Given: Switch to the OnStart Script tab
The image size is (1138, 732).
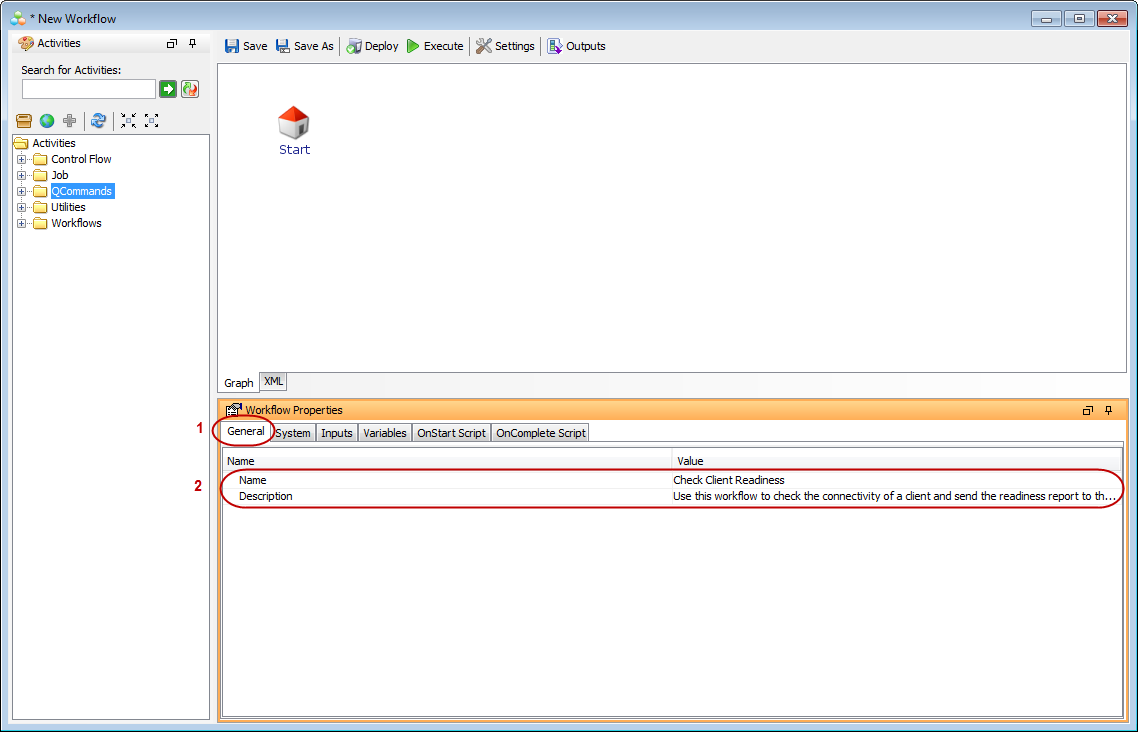Looking at the screenshot, I should 451,433.
